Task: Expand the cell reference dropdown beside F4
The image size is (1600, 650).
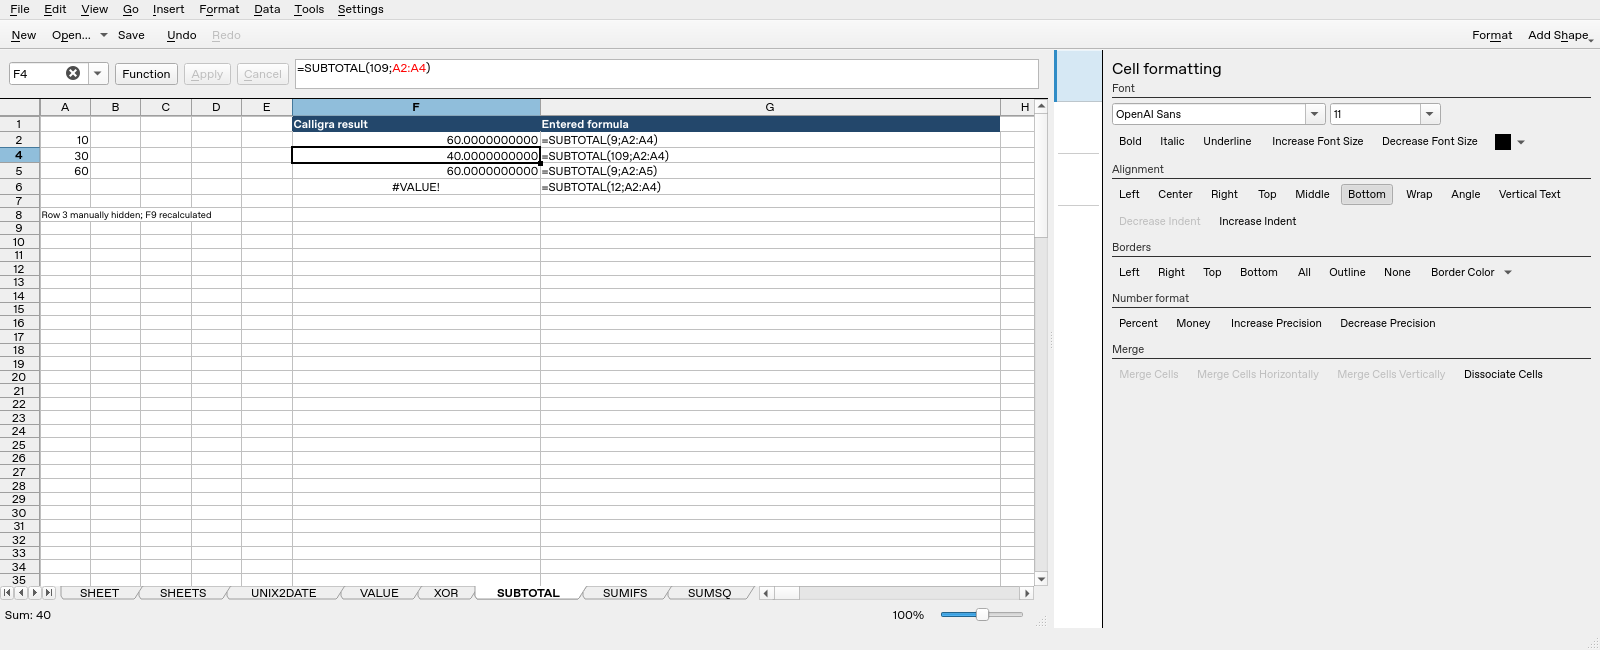Action: 97,74
